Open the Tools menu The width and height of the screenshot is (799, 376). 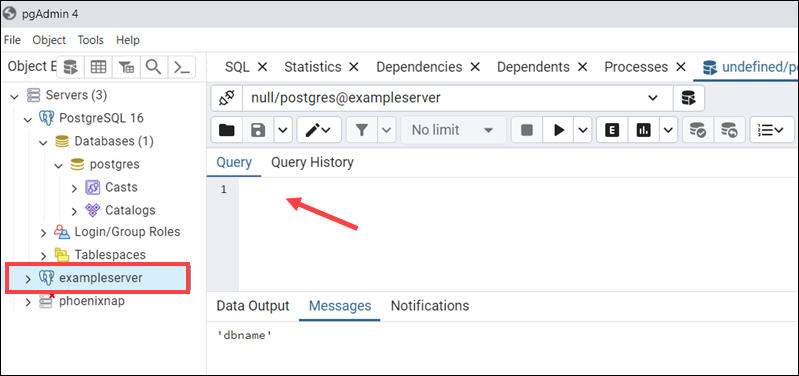pos(91,40)
